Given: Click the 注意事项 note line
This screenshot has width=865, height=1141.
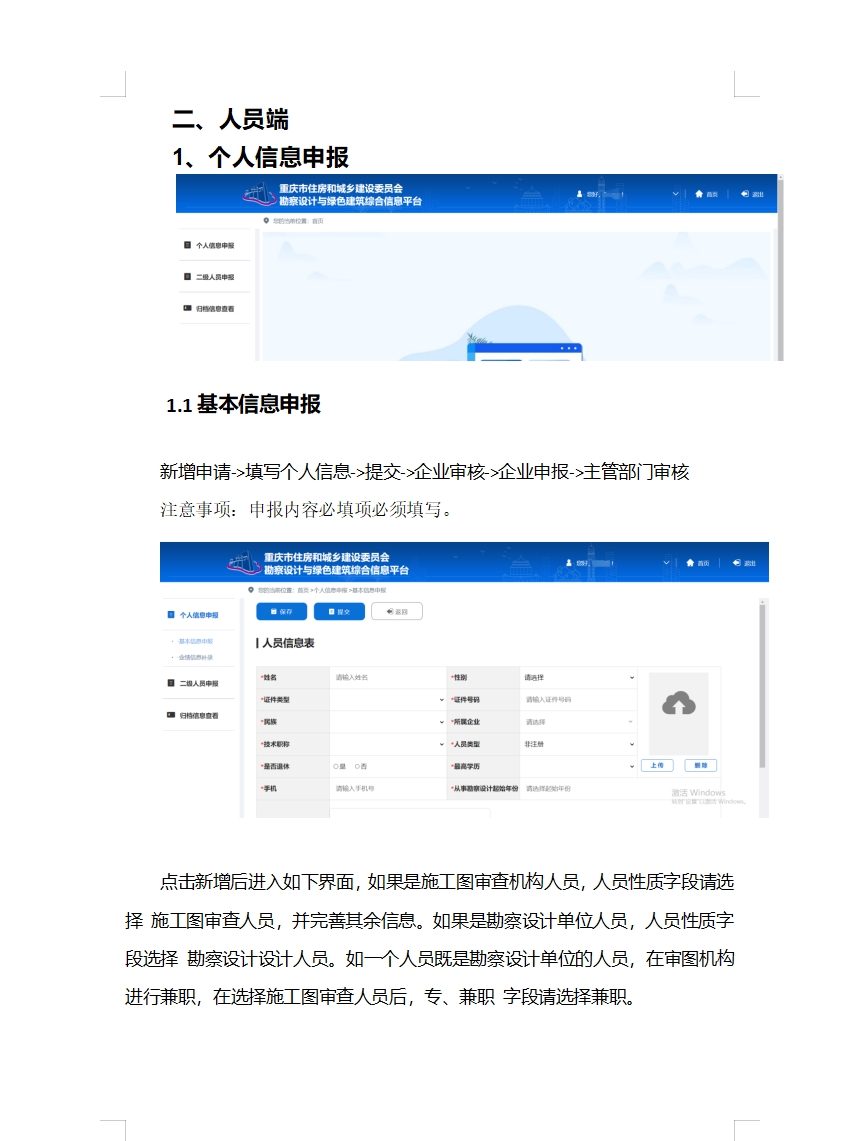Looking at the screenshot, I should tap(306, 509).
